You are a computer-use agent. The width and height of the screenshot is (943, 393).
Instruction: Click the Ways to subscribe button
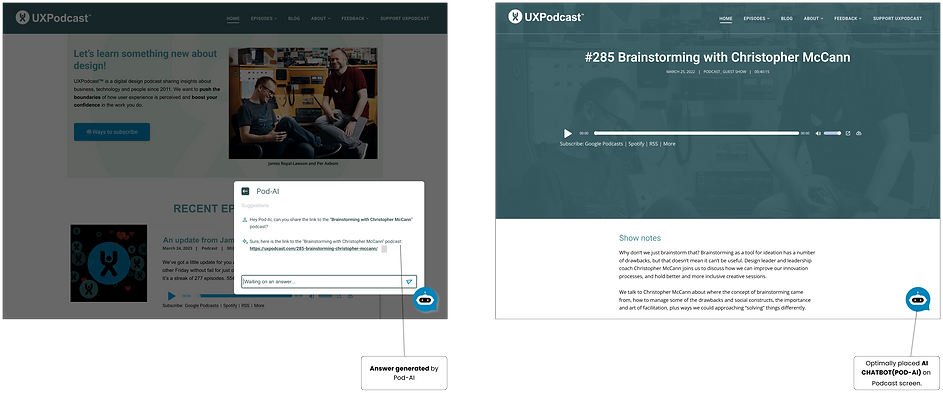112,132
